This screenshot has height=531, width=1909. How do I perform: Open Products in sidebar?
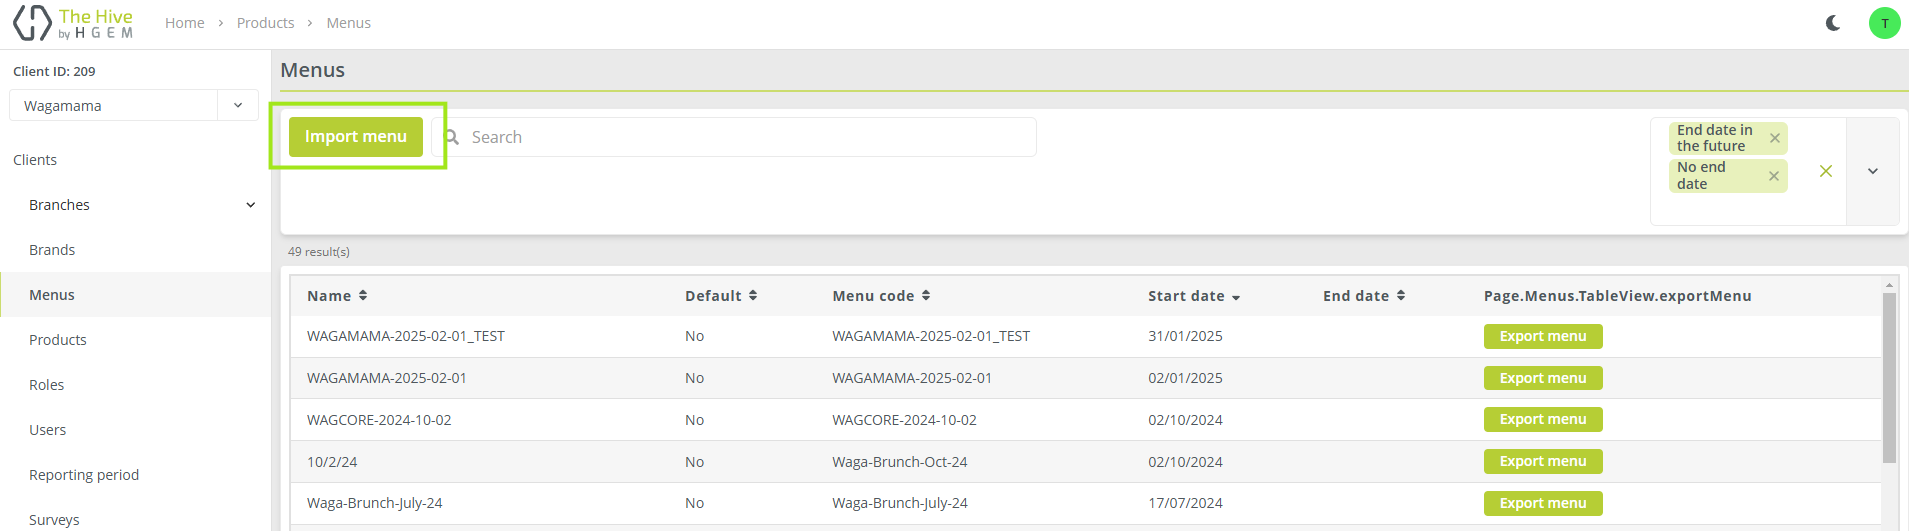point(58,340)
